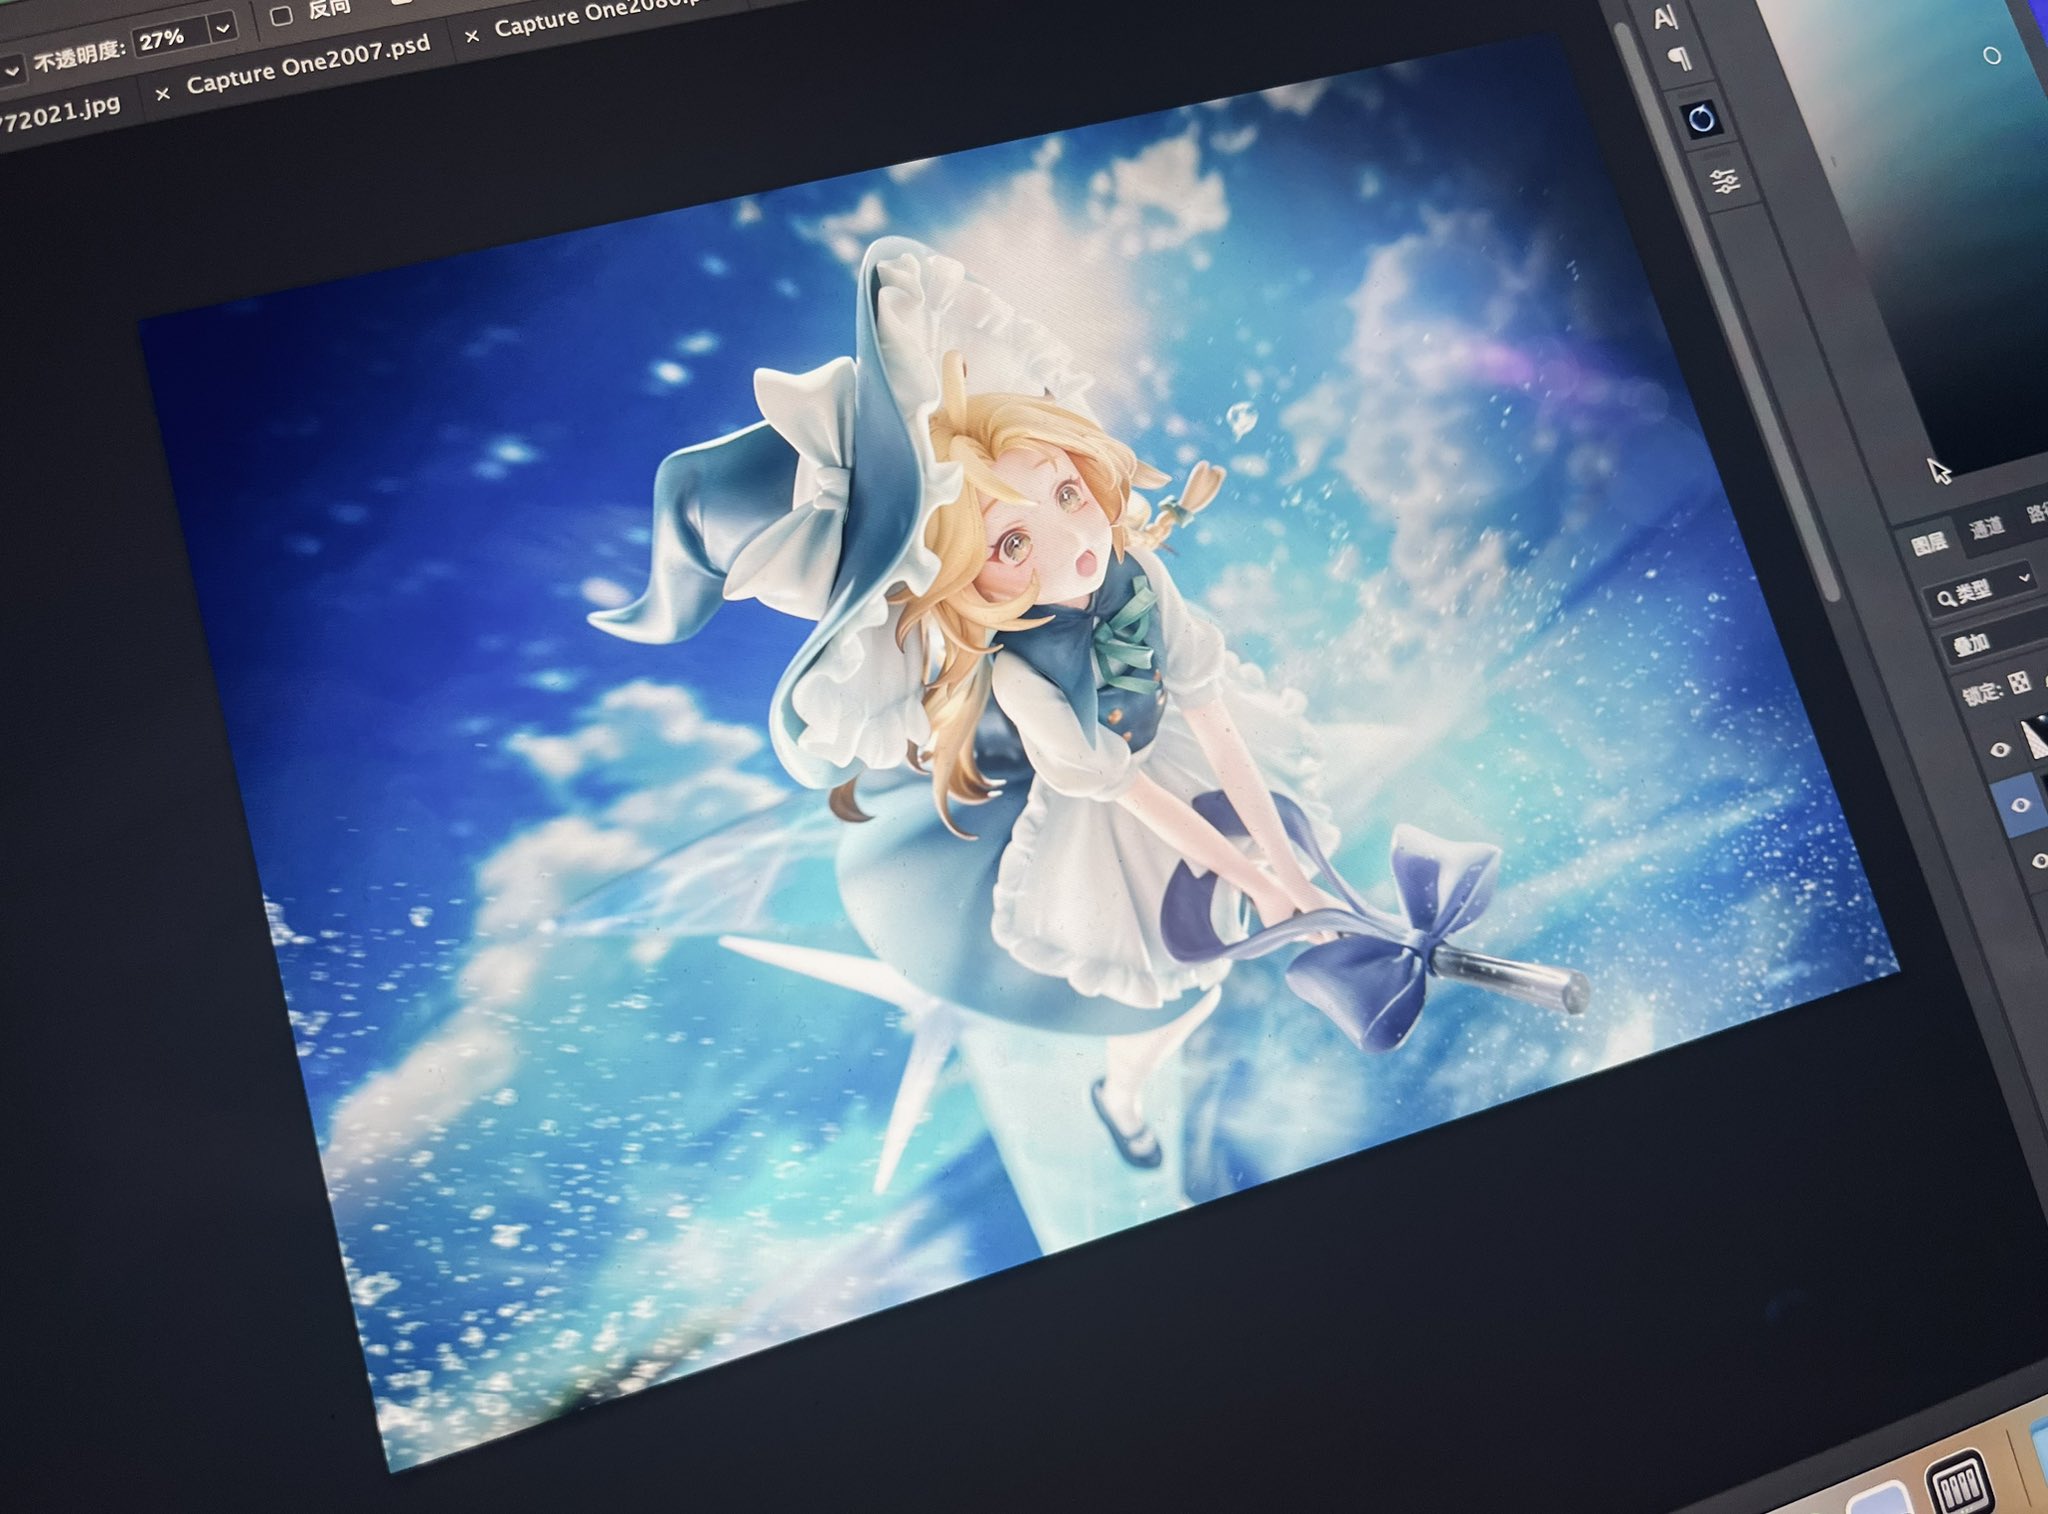This screenshot has height=1514, width=2048.
Task: Open the Properties sliders panel icon
Action: pos(1725,182)
